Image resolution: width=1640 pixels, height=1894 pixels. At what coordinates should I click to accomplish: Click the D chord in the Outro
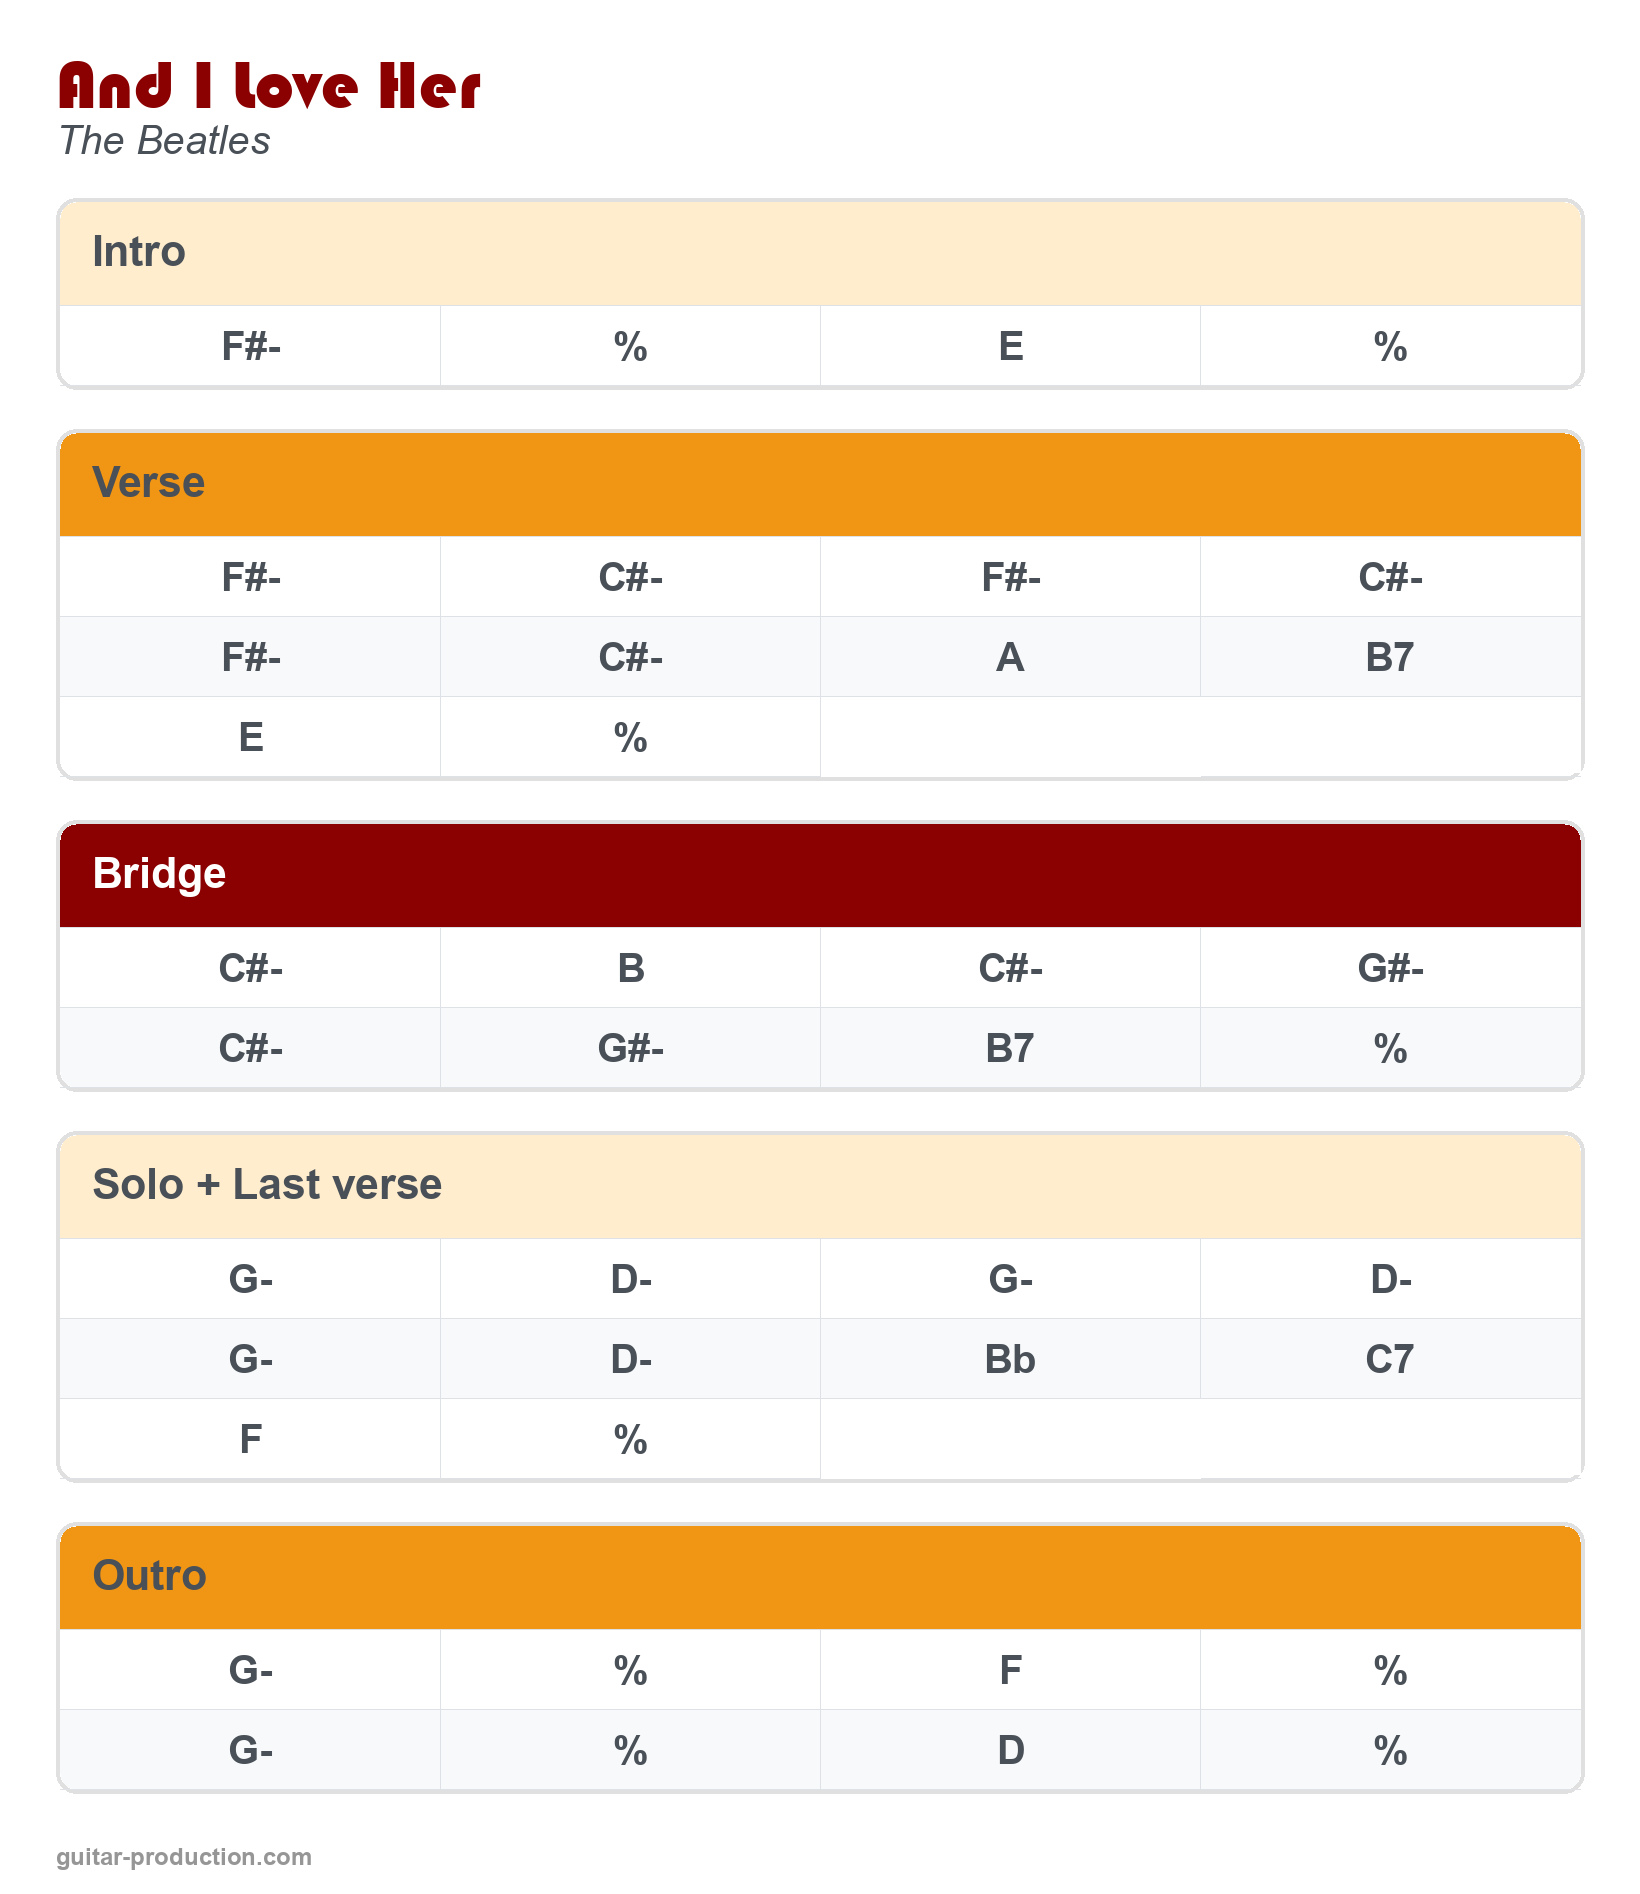point(1010,1751)
